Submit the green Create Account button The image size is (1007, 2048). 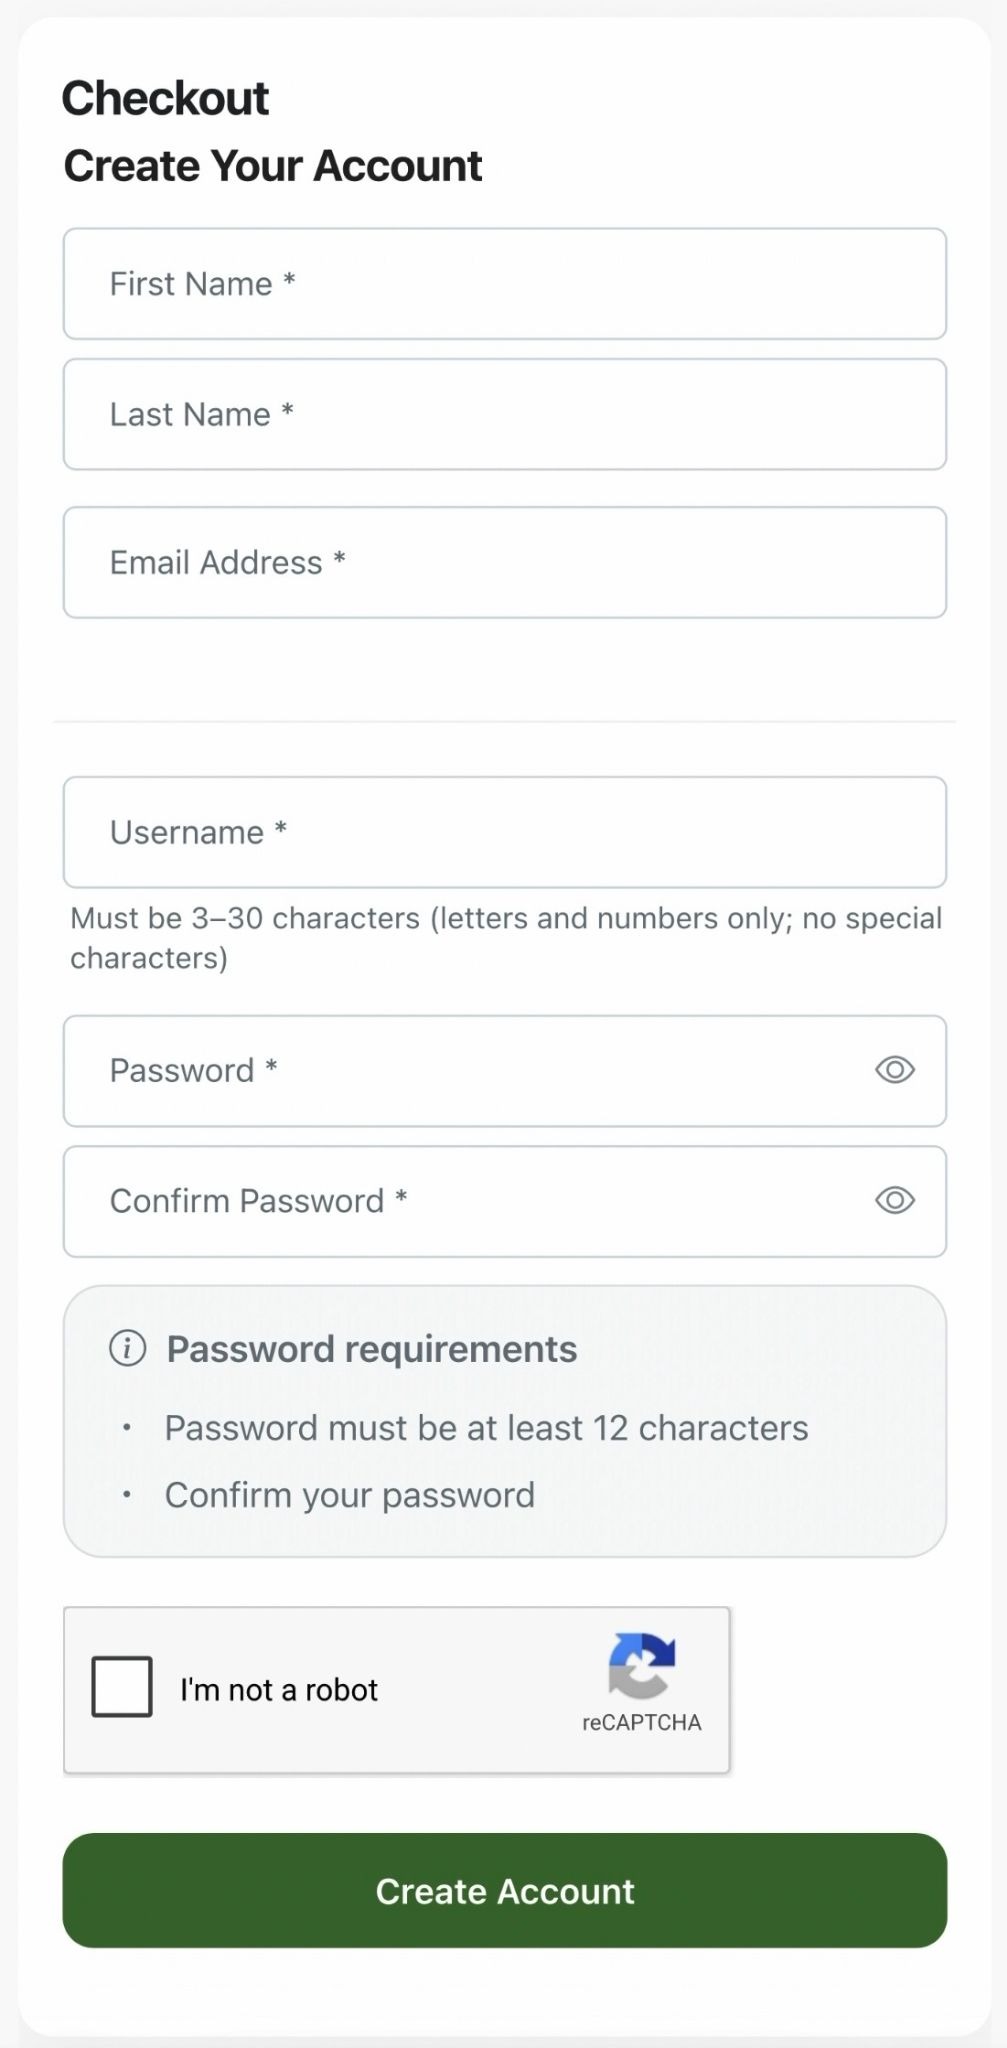pos(505,1891)
